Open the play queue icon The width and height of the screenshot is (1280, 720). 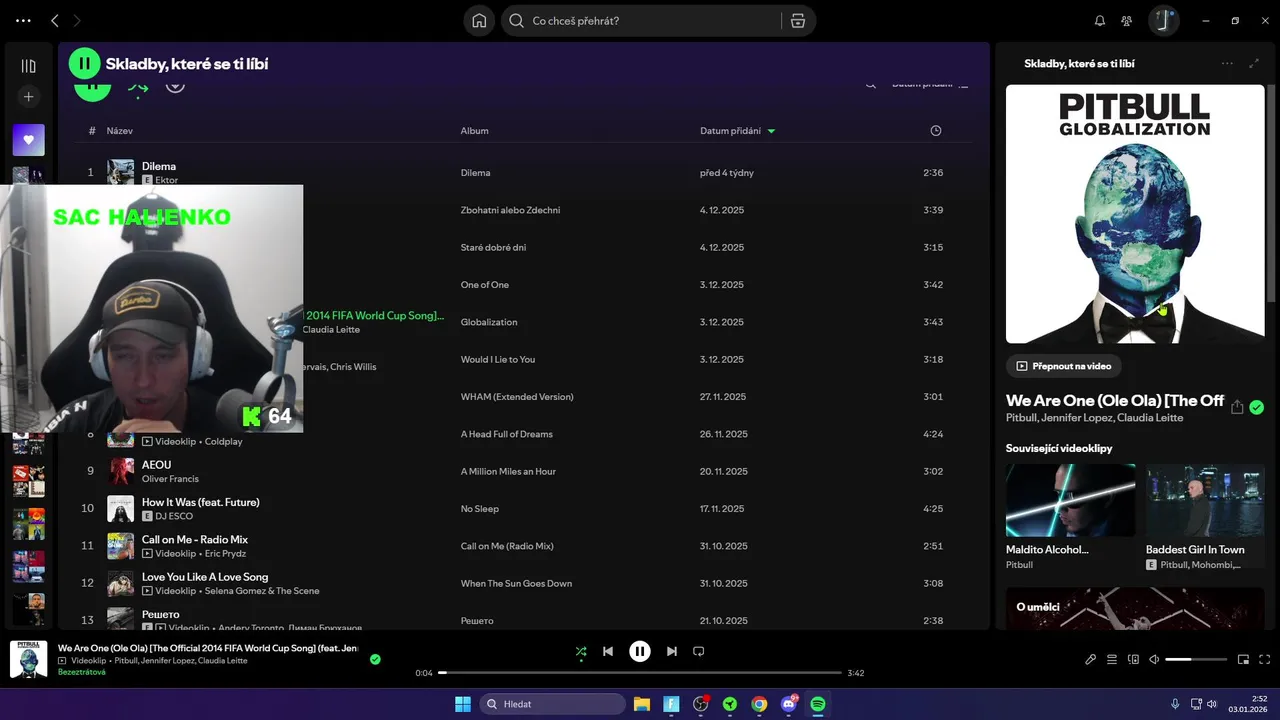pos(1112,659)
